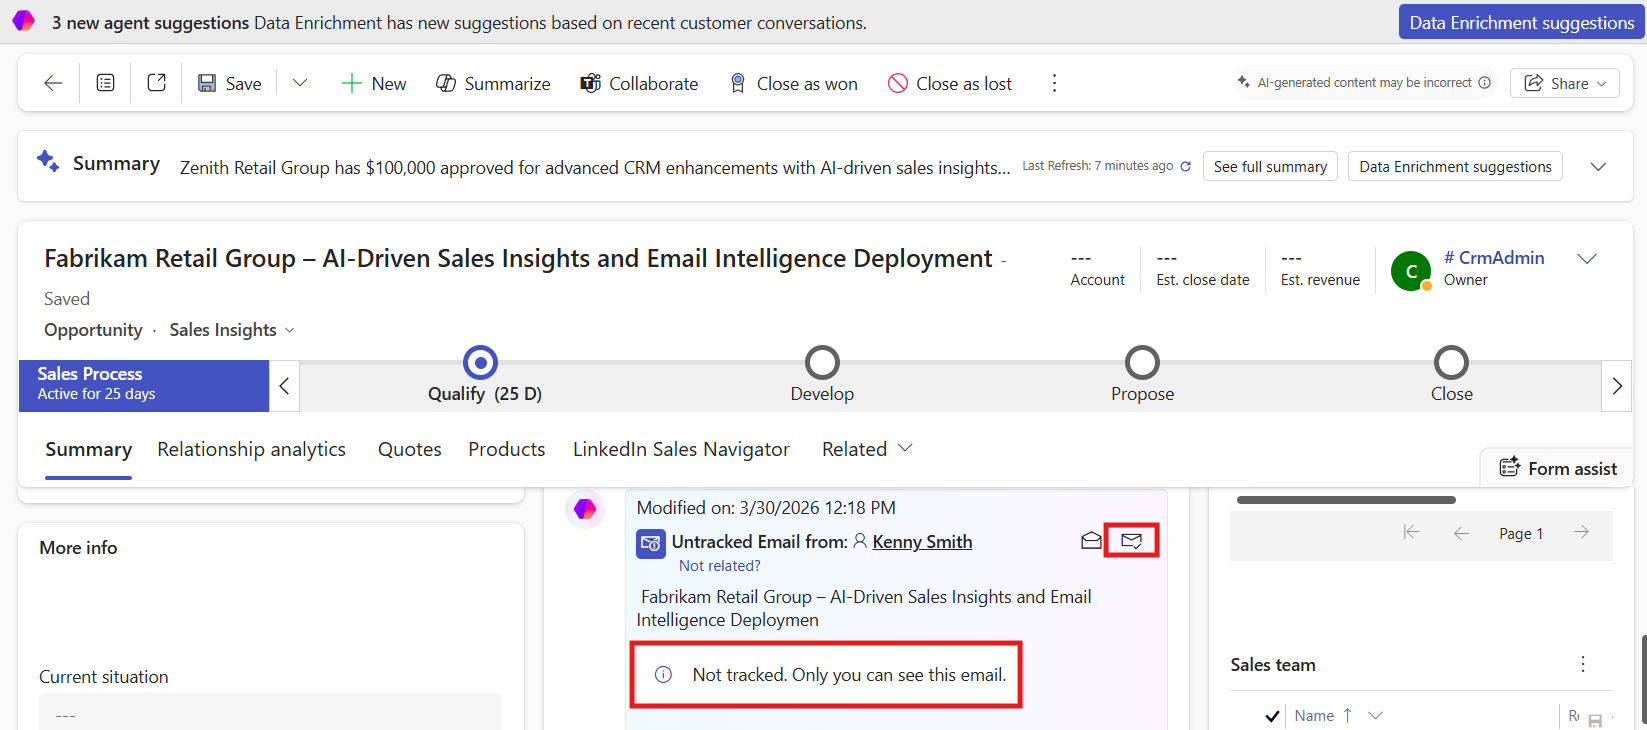The height and width of the screenshot is (730, 1647).
Task: Switch to the Summary tab
Action: pos(88,450)
